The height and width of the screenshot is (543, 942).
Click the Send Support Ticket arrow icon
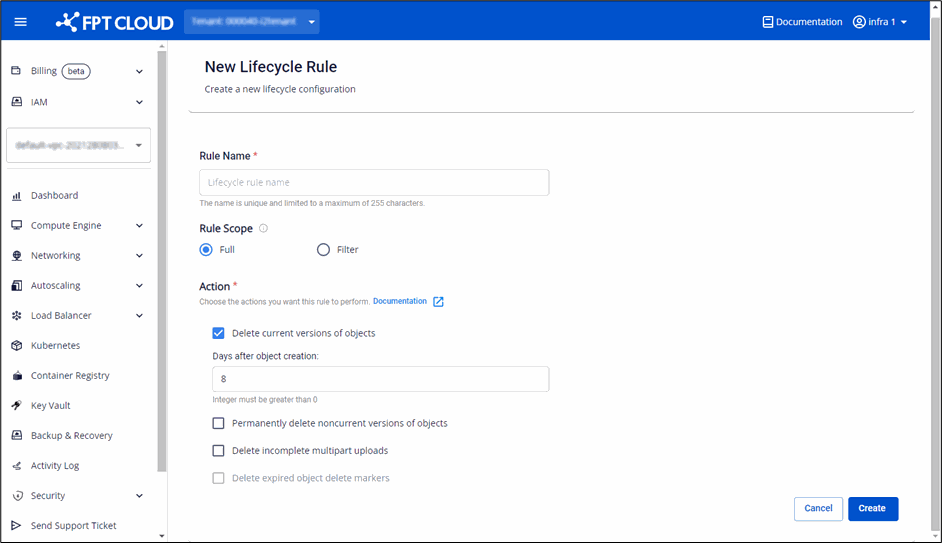pyautogui.click(x=16, y=526)
